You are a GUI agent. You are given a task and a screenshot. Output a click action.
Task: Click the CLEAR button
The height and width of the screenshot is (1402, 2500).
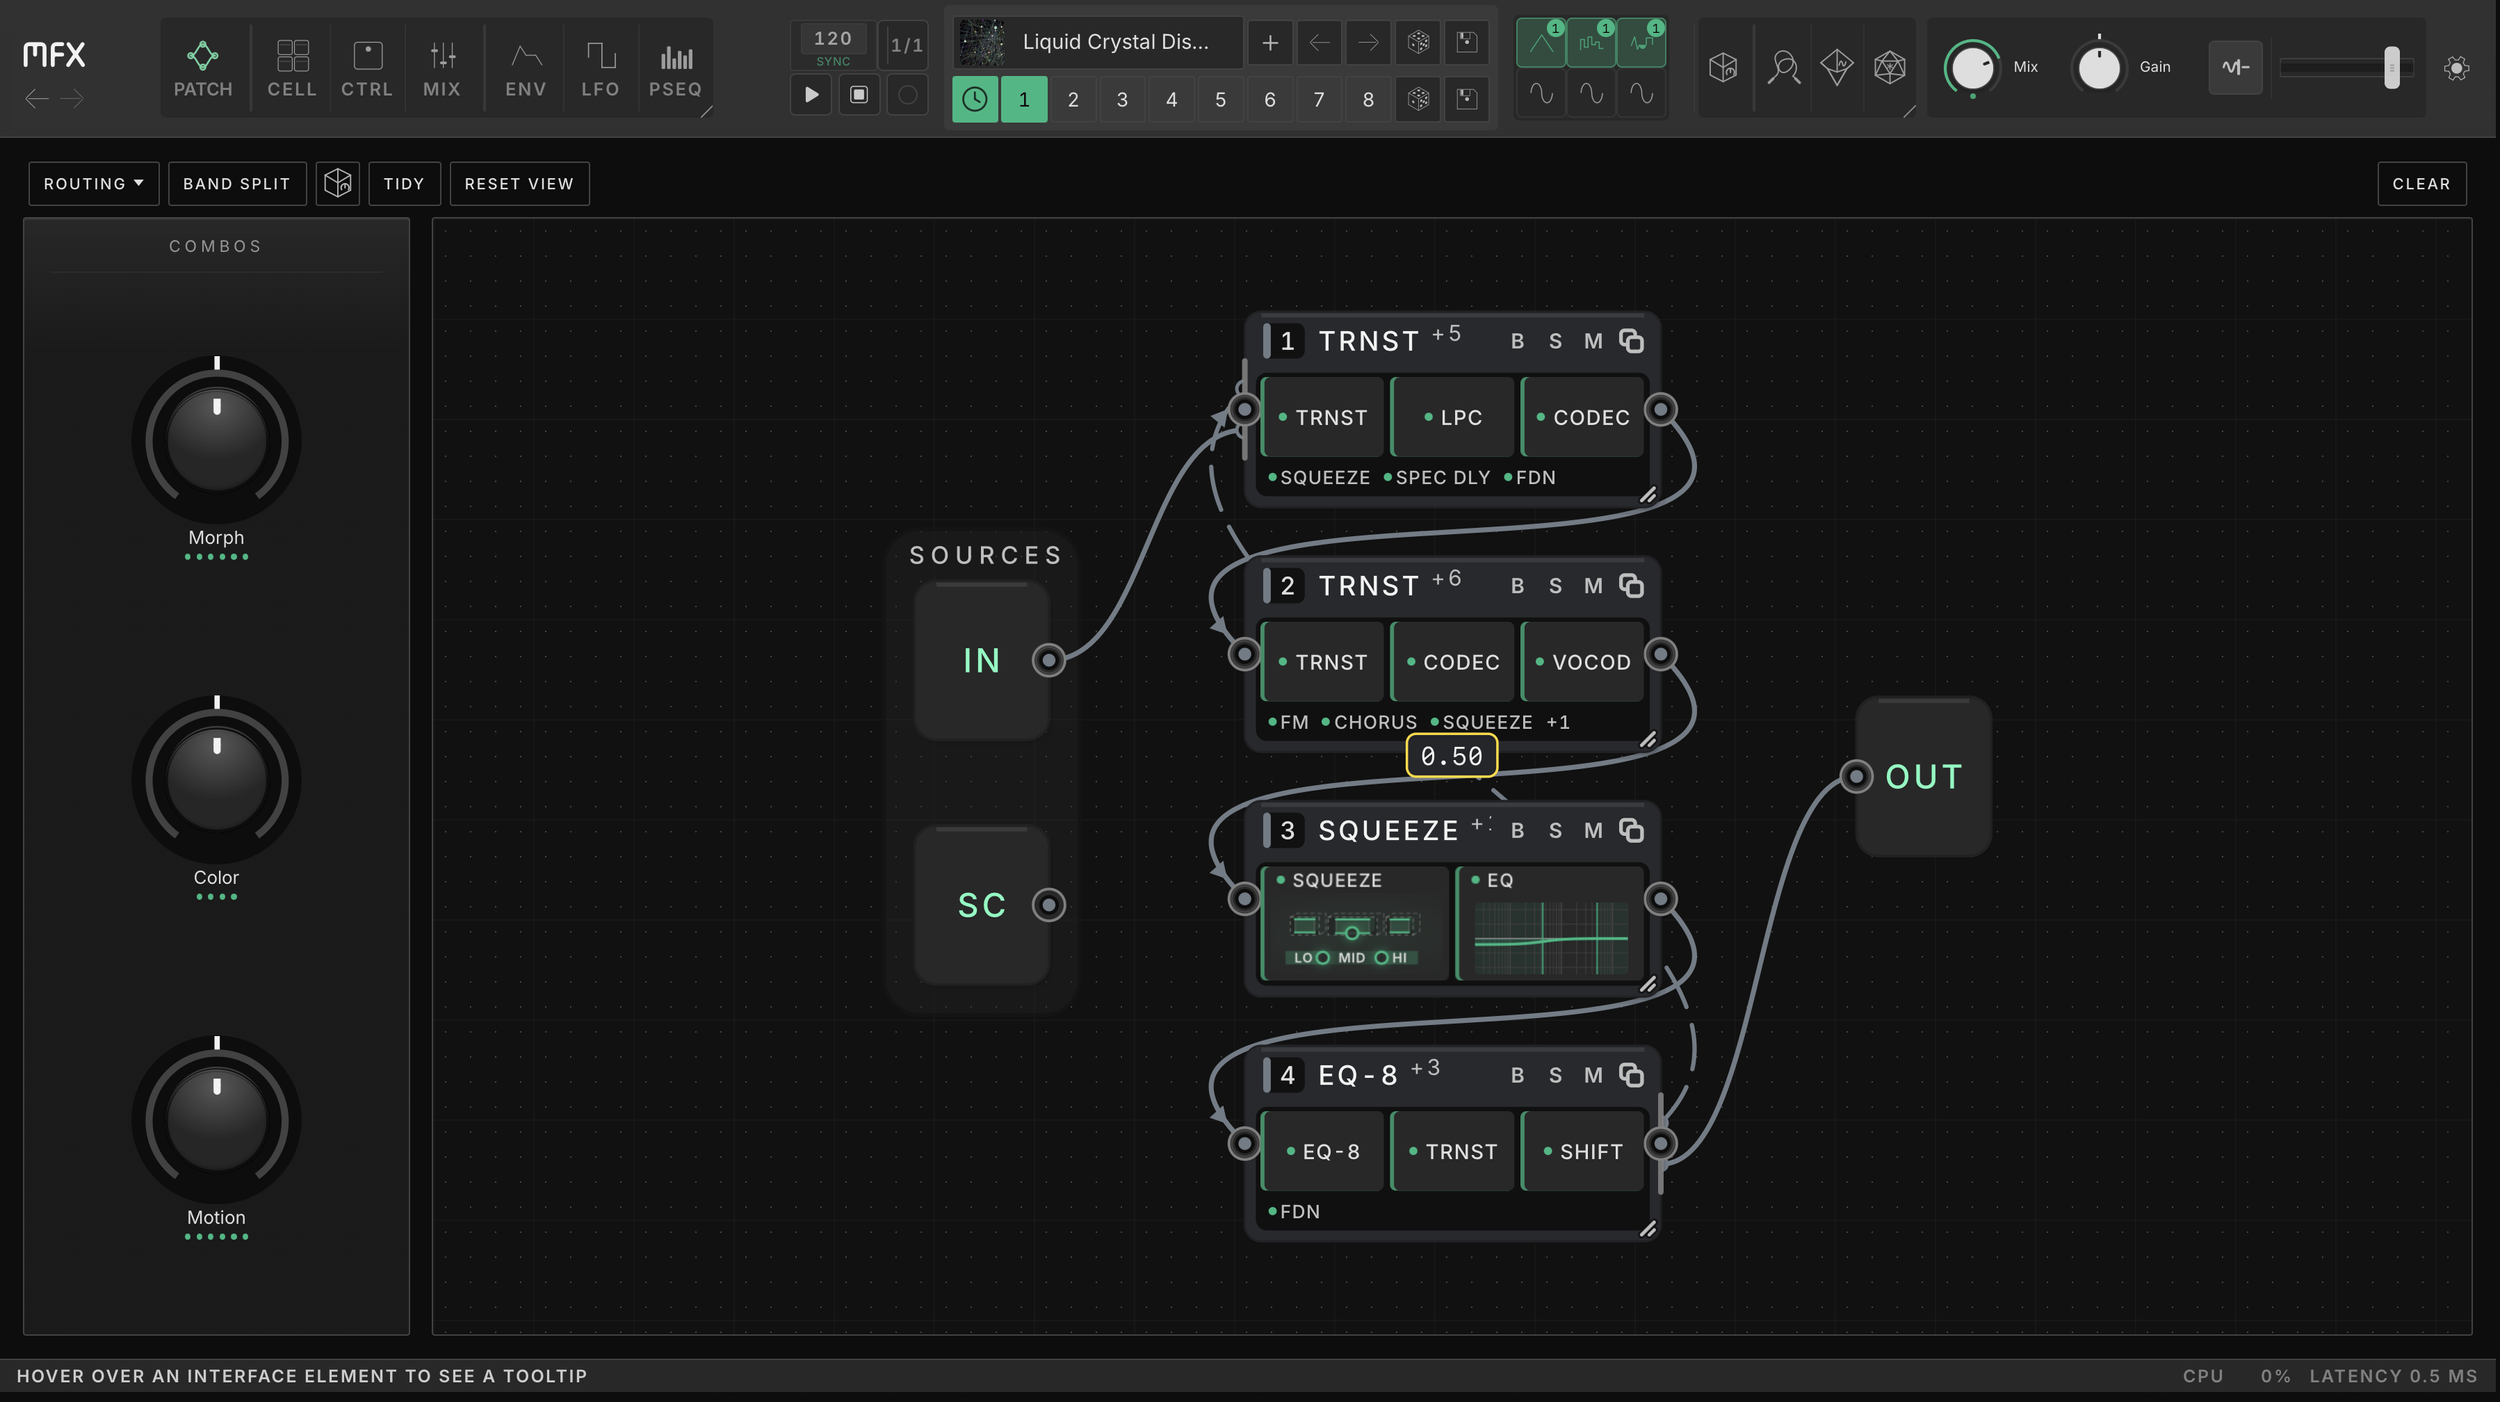tap(2421, 184)
